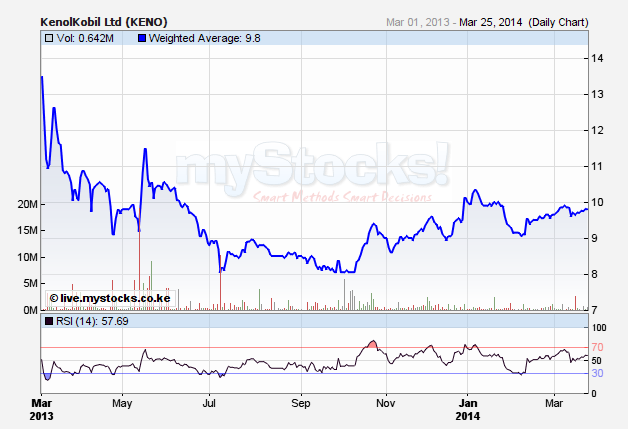Screen dimensions: 628x429
Task: Click the Vol legend swatch icon
Action: [x=49, y=38]
